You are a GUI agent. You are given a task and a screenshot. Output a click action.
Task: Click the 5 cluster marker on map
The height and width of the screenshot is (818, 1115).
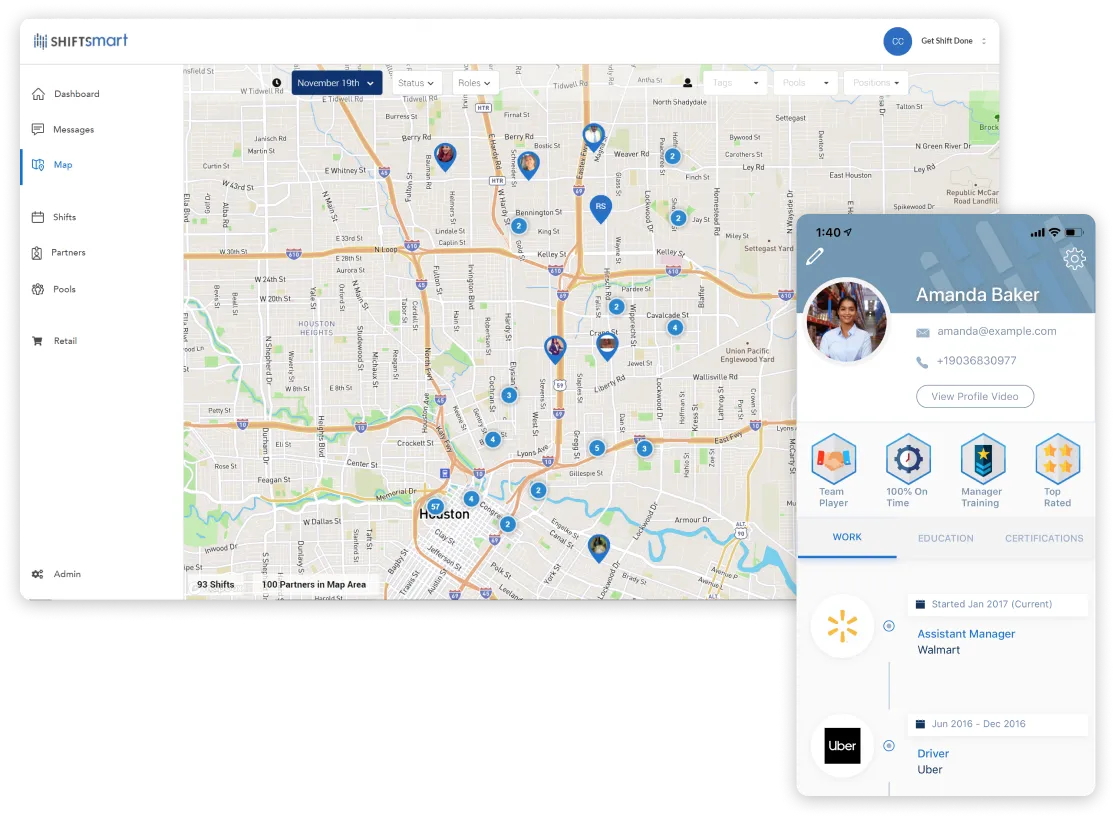coord(597,448)
